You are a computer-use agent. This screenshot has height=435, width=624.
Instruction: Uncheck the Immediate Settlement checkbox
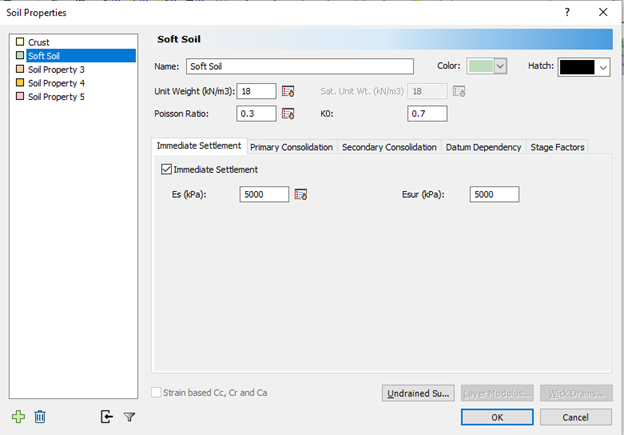tap(166, 169)
